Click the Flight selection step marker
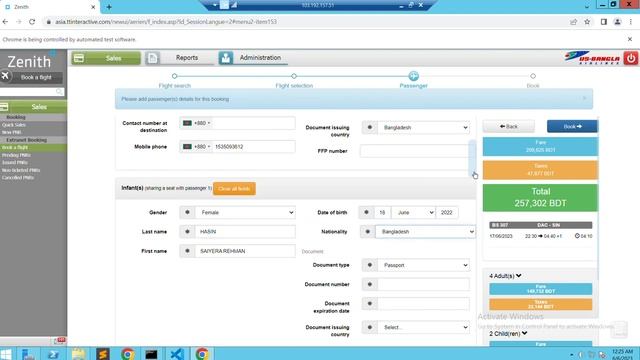The image size is (640, 360). pyautogui.click(x=294, y=76)
